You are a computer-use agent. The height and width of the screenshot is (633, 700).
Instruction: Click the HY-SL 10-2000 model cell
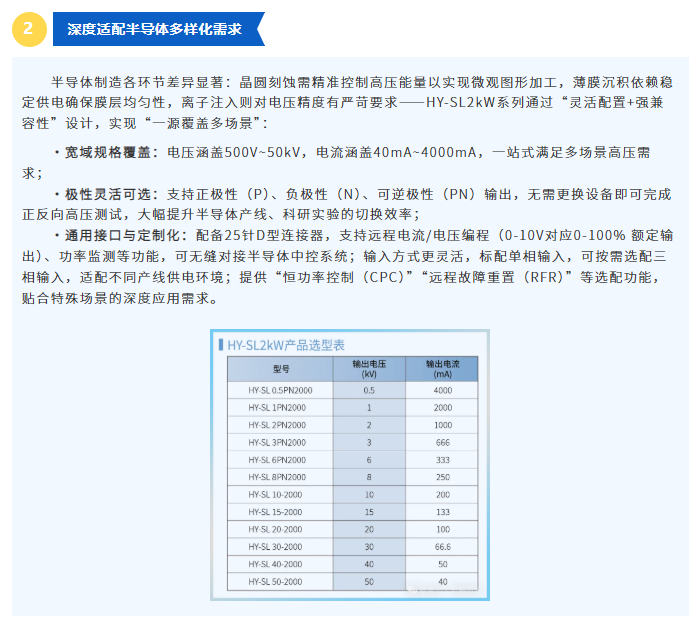(277, 495)
